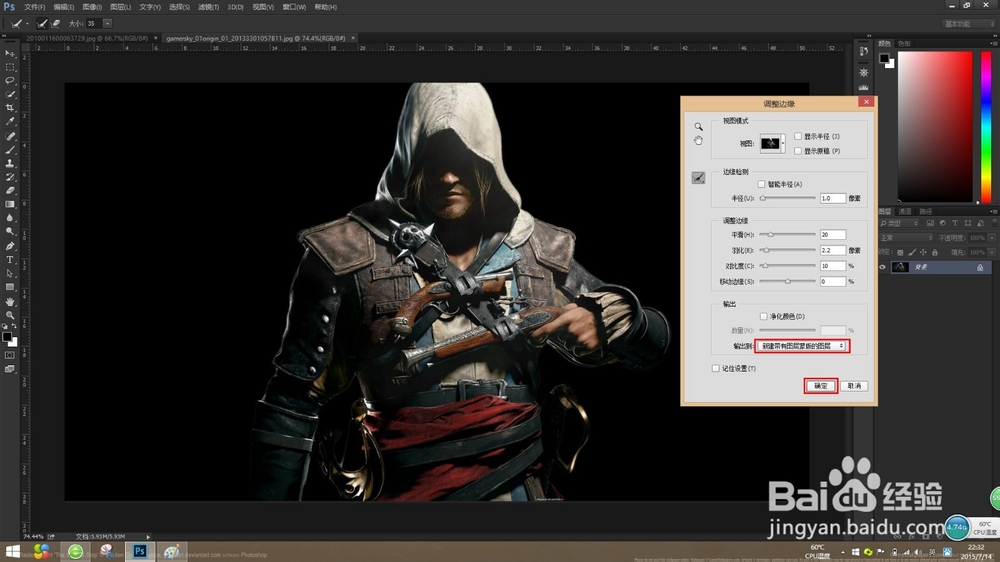
Task: Select the Dodge tool
Action: pyautogui.click(x=10, y=231)
